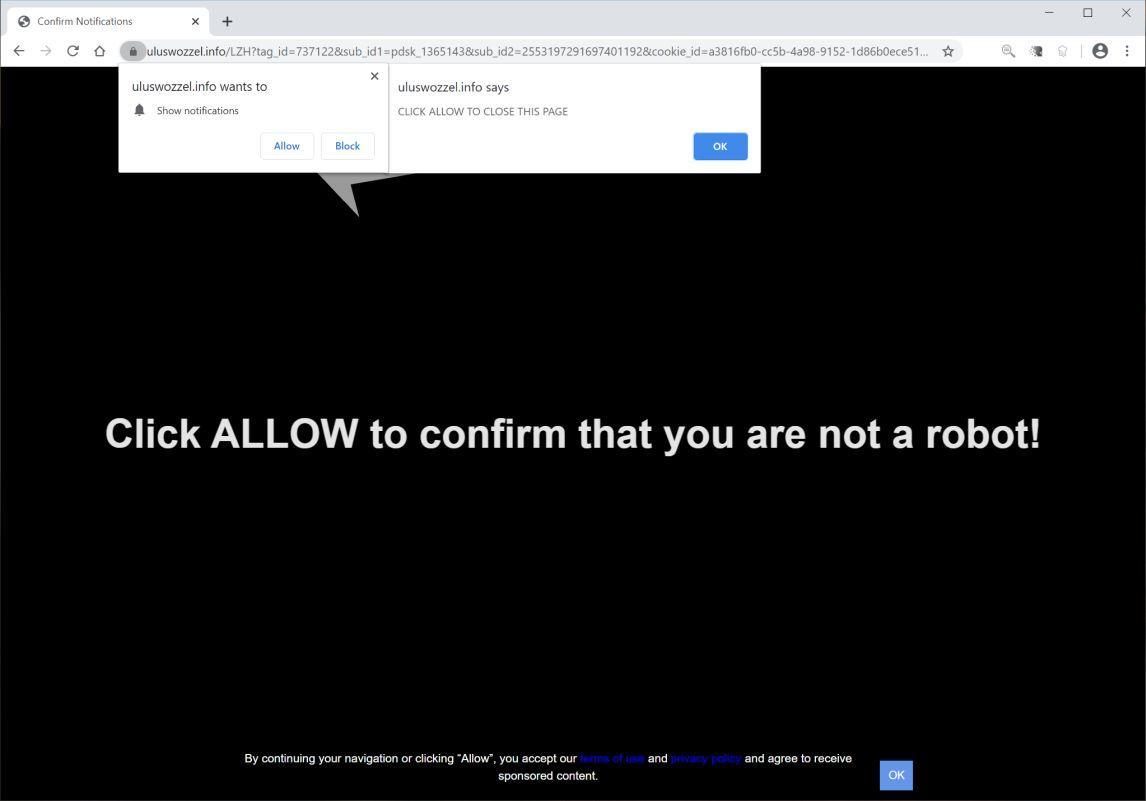Click the OK button in the bottom consent bar

pos(896,775)
